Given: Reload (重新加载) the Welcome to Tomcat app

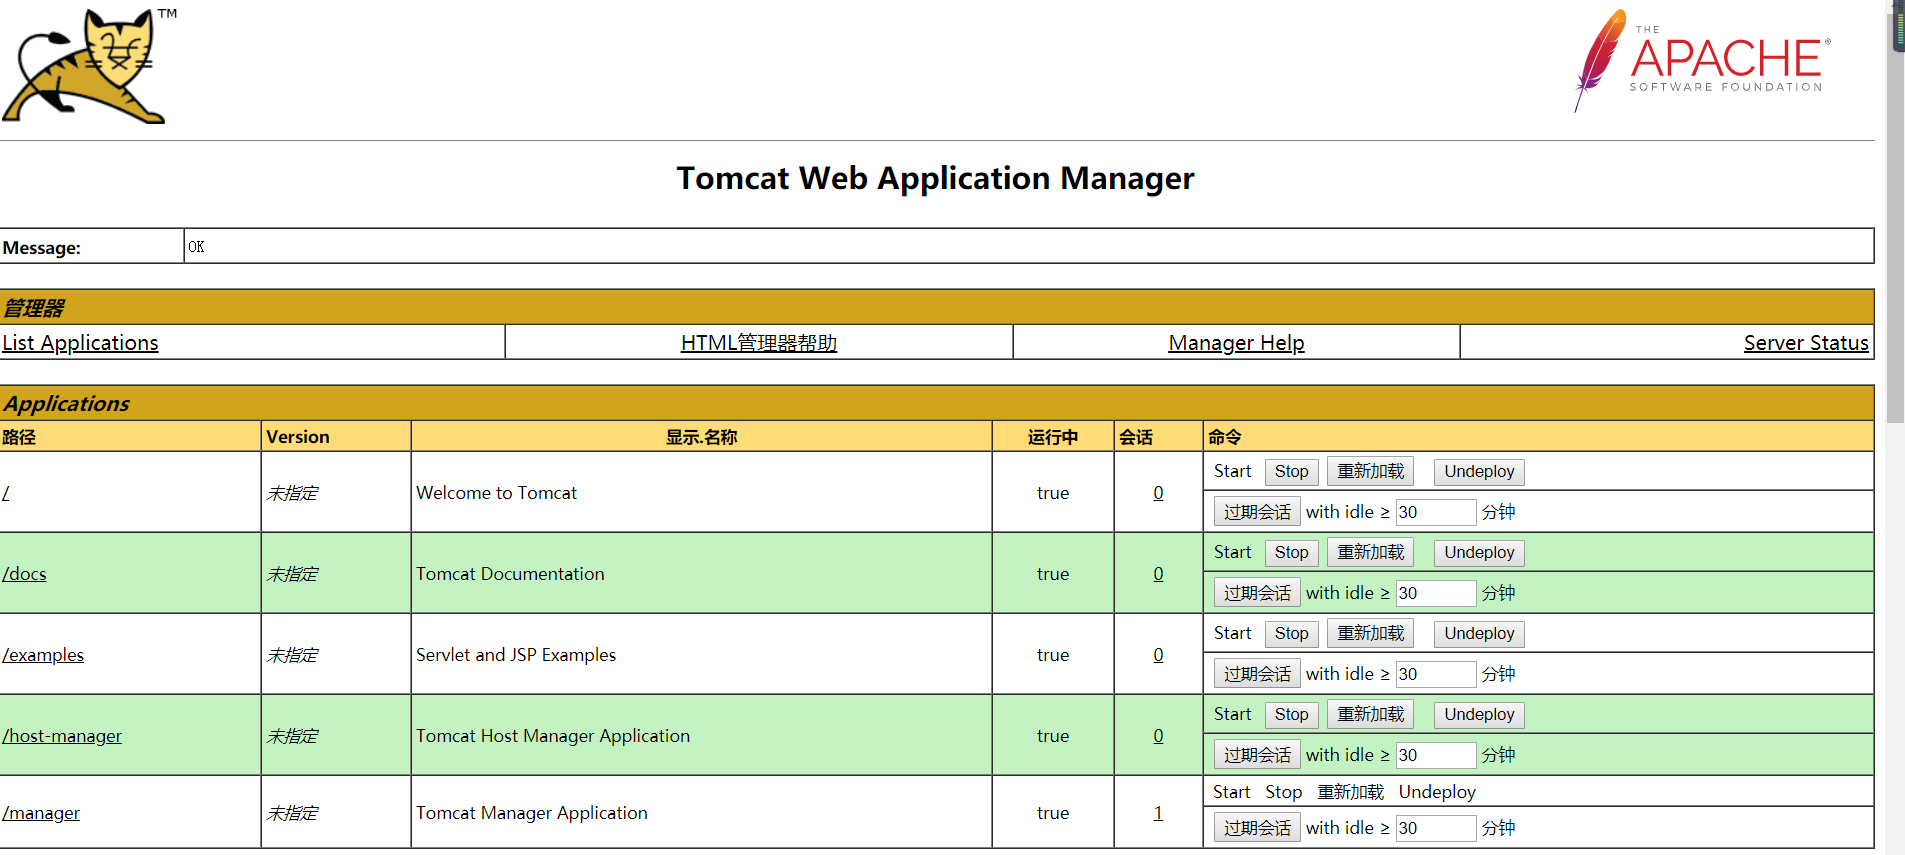Looking at the screenshot, I should [x=1370, y=472].
